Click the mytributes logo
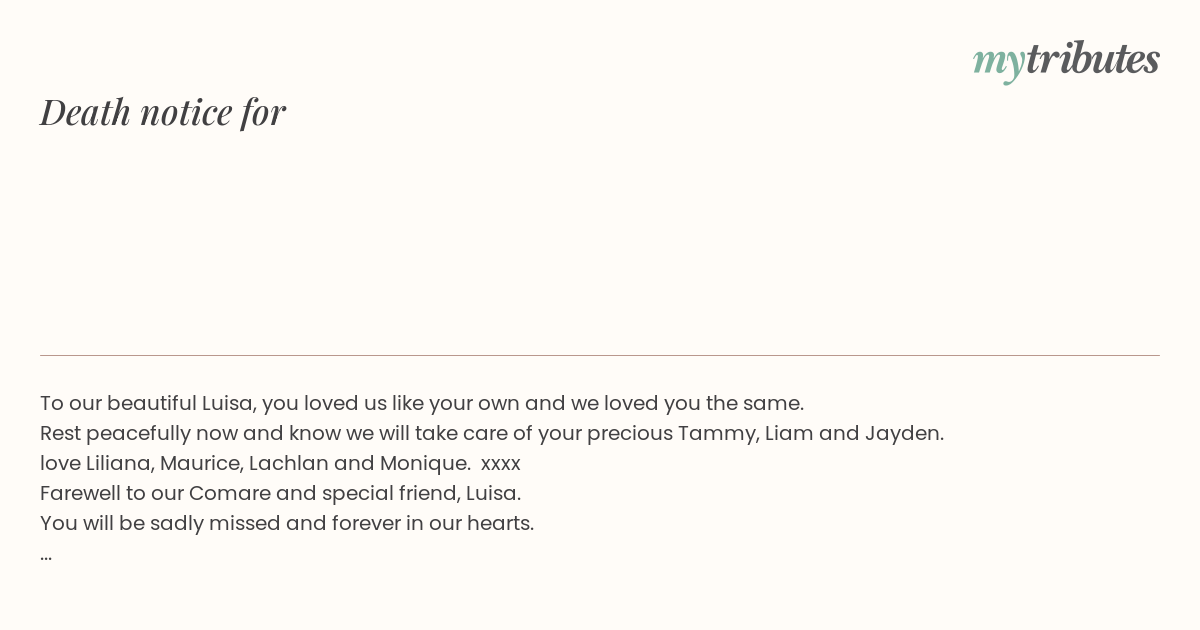This screenshot has height=630, width=1200. coord(1066,60)
